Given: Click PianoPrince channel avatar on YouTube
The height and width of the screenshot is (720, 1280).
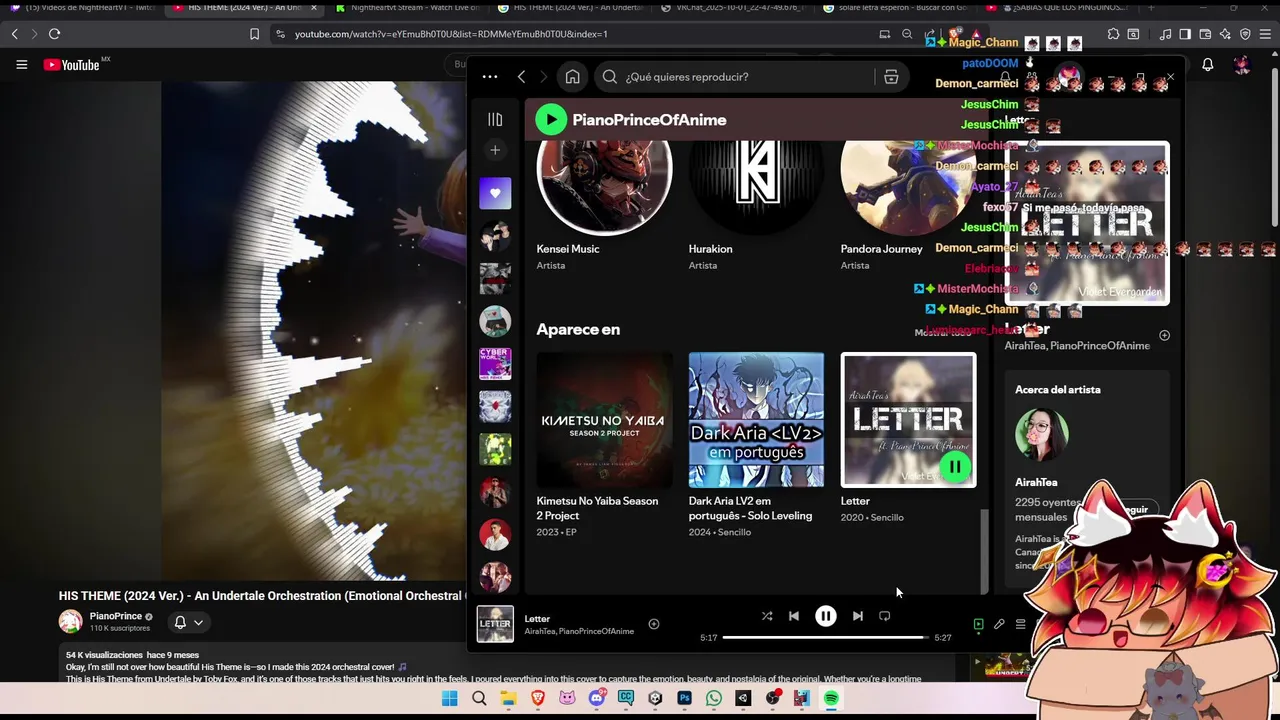Looking at the screenshot, I should 70,622.
